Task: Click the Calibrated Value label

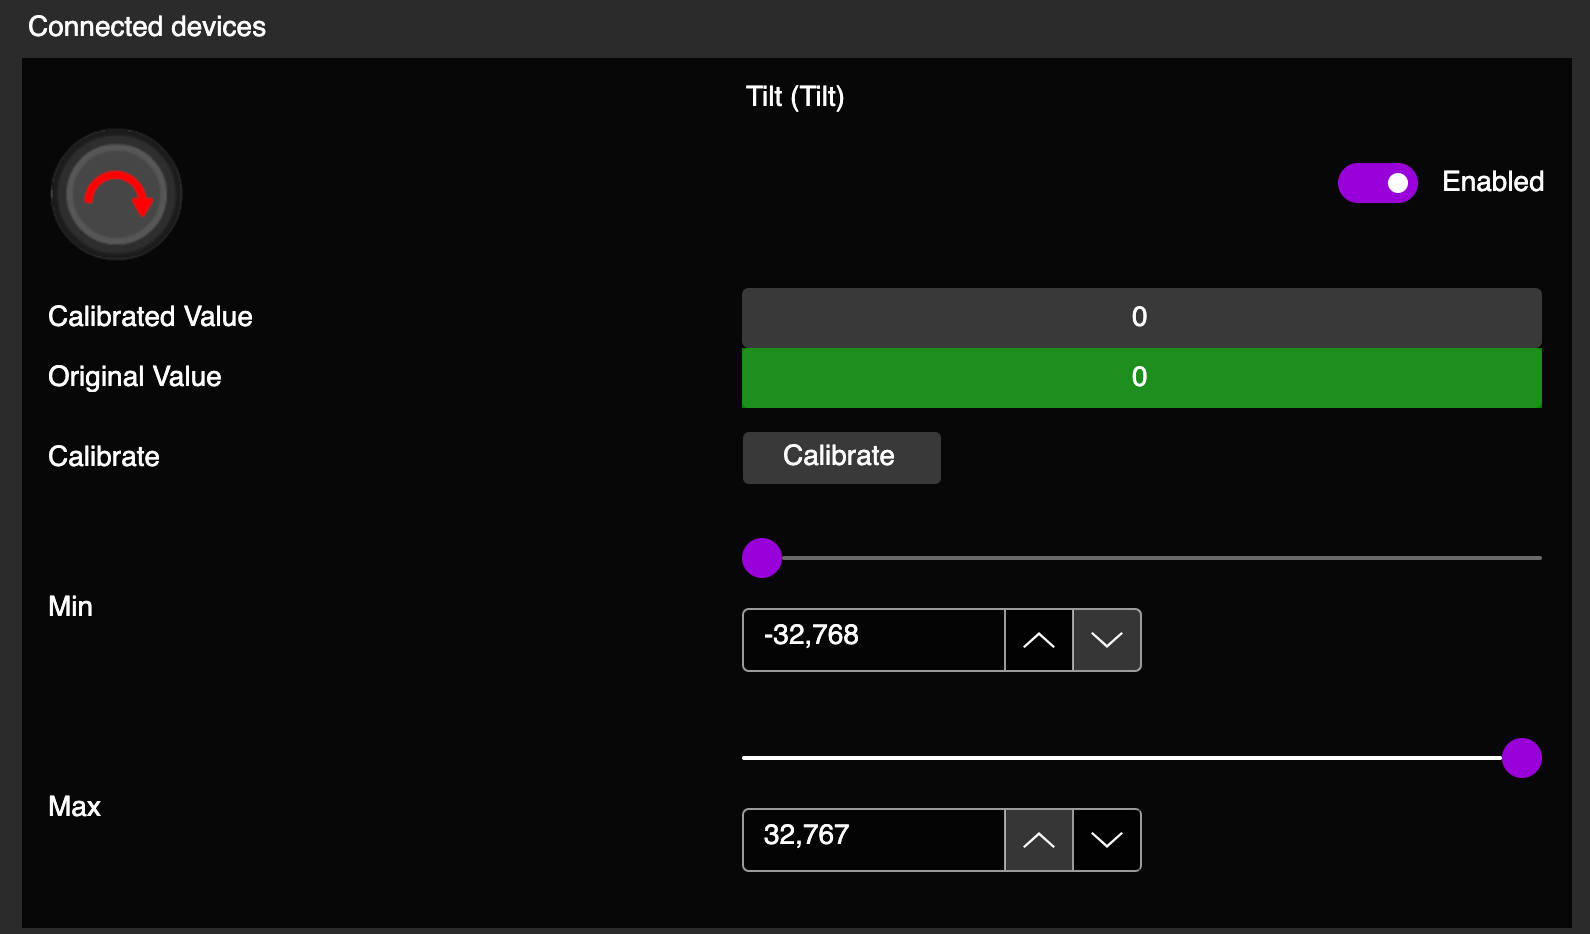Action: point(150,317)
